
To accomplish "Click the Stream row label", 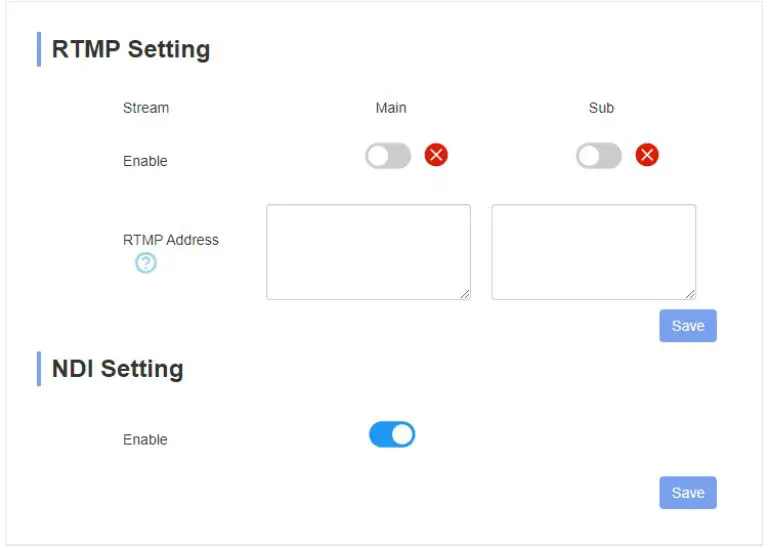I will pyautogui.click(x=146, y=108).
